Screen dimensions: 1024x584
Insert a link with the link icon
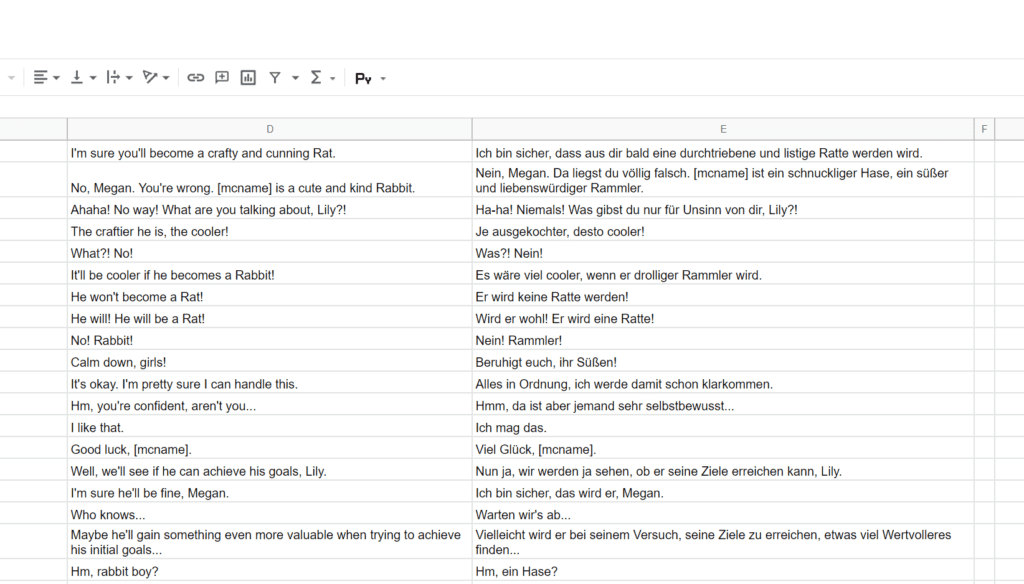point(195,78)
